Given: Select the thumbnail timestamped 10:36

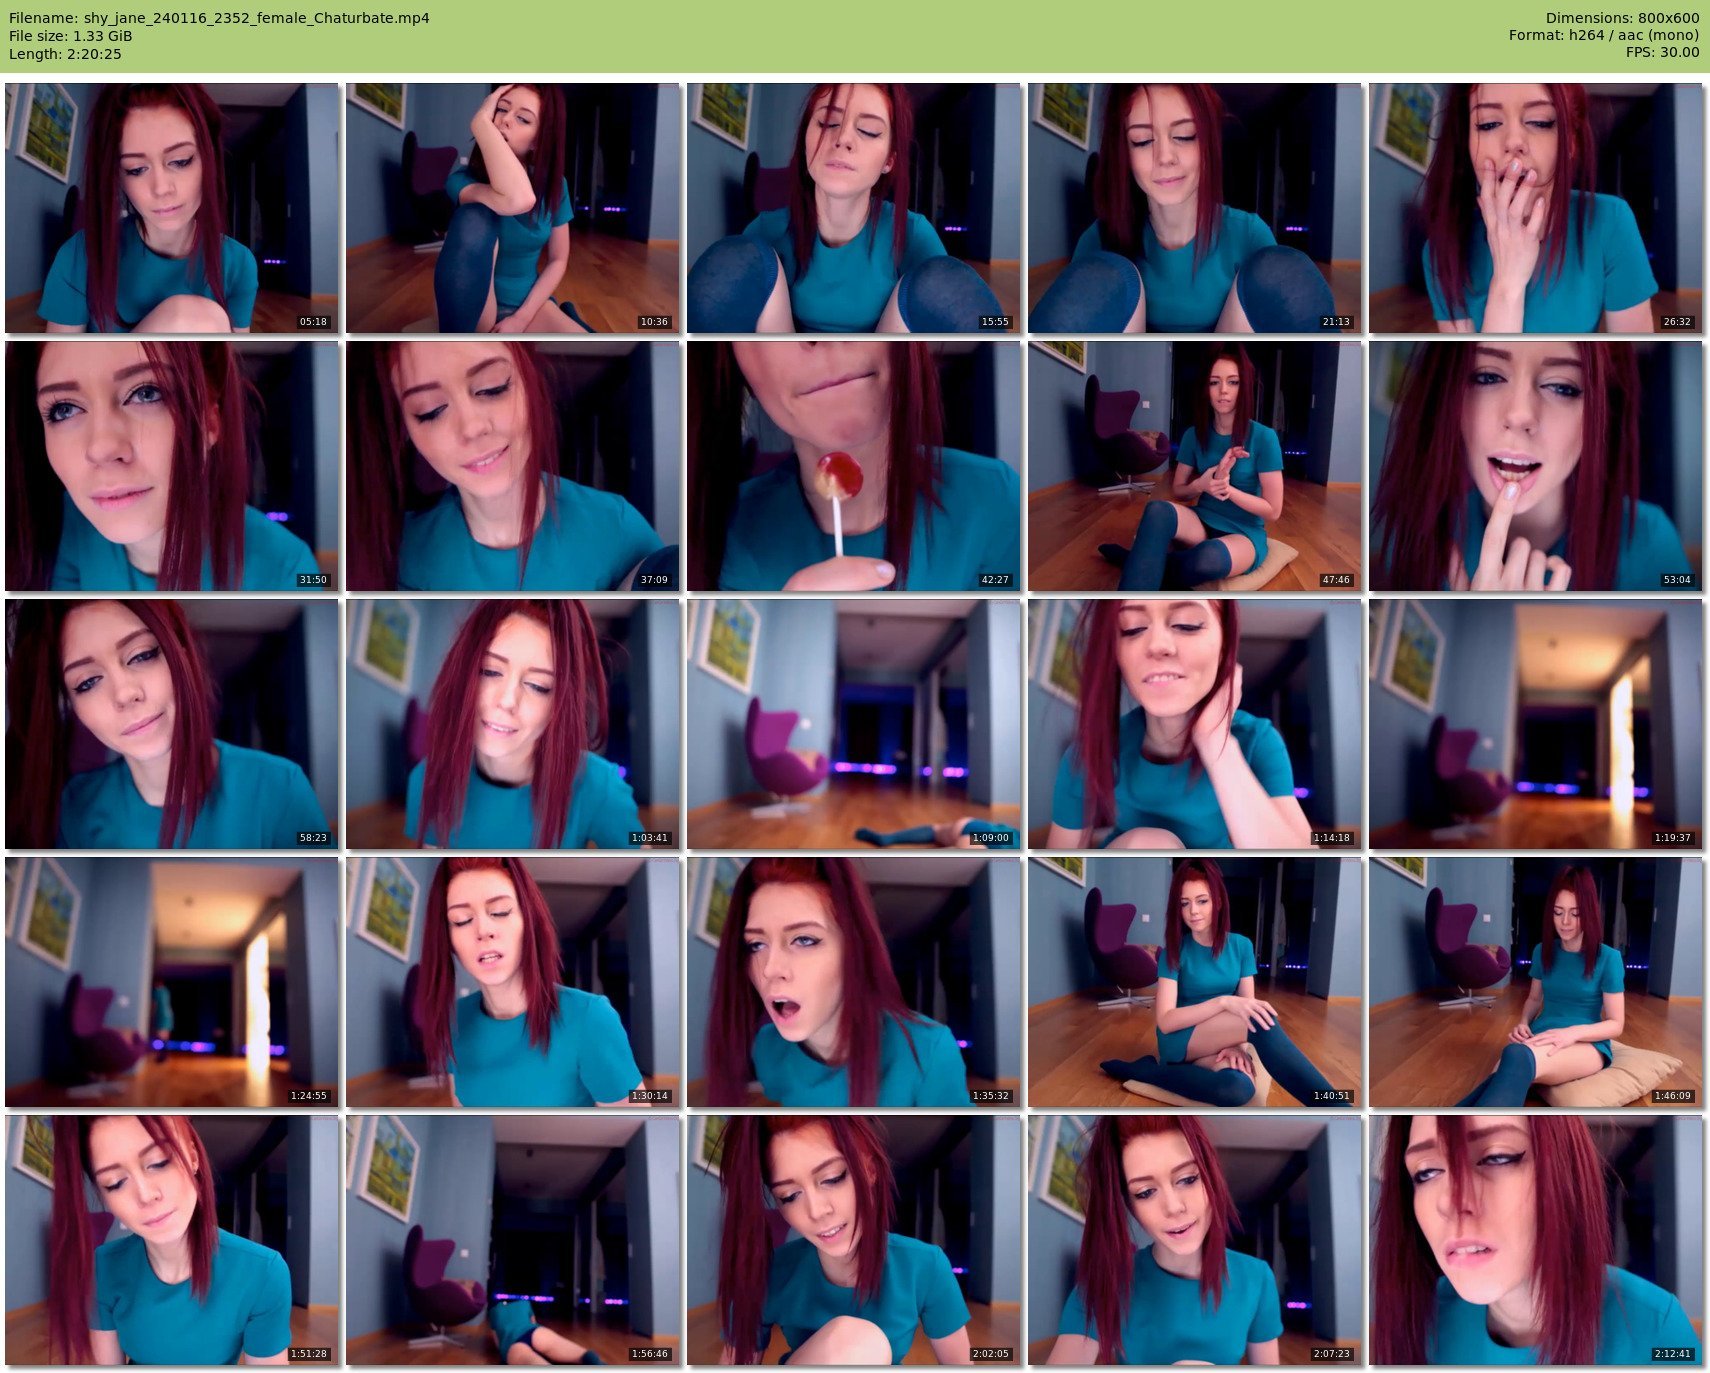Looking at the screenshot, I should 513,207.
